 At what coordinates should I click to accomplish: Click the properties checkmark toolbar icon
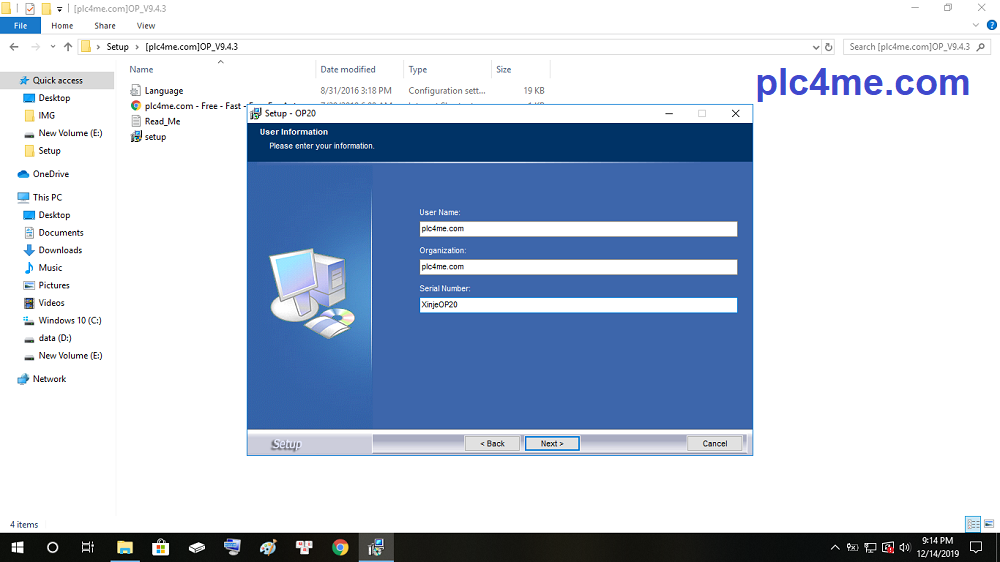pyautogui.click(x=30, y=9)
